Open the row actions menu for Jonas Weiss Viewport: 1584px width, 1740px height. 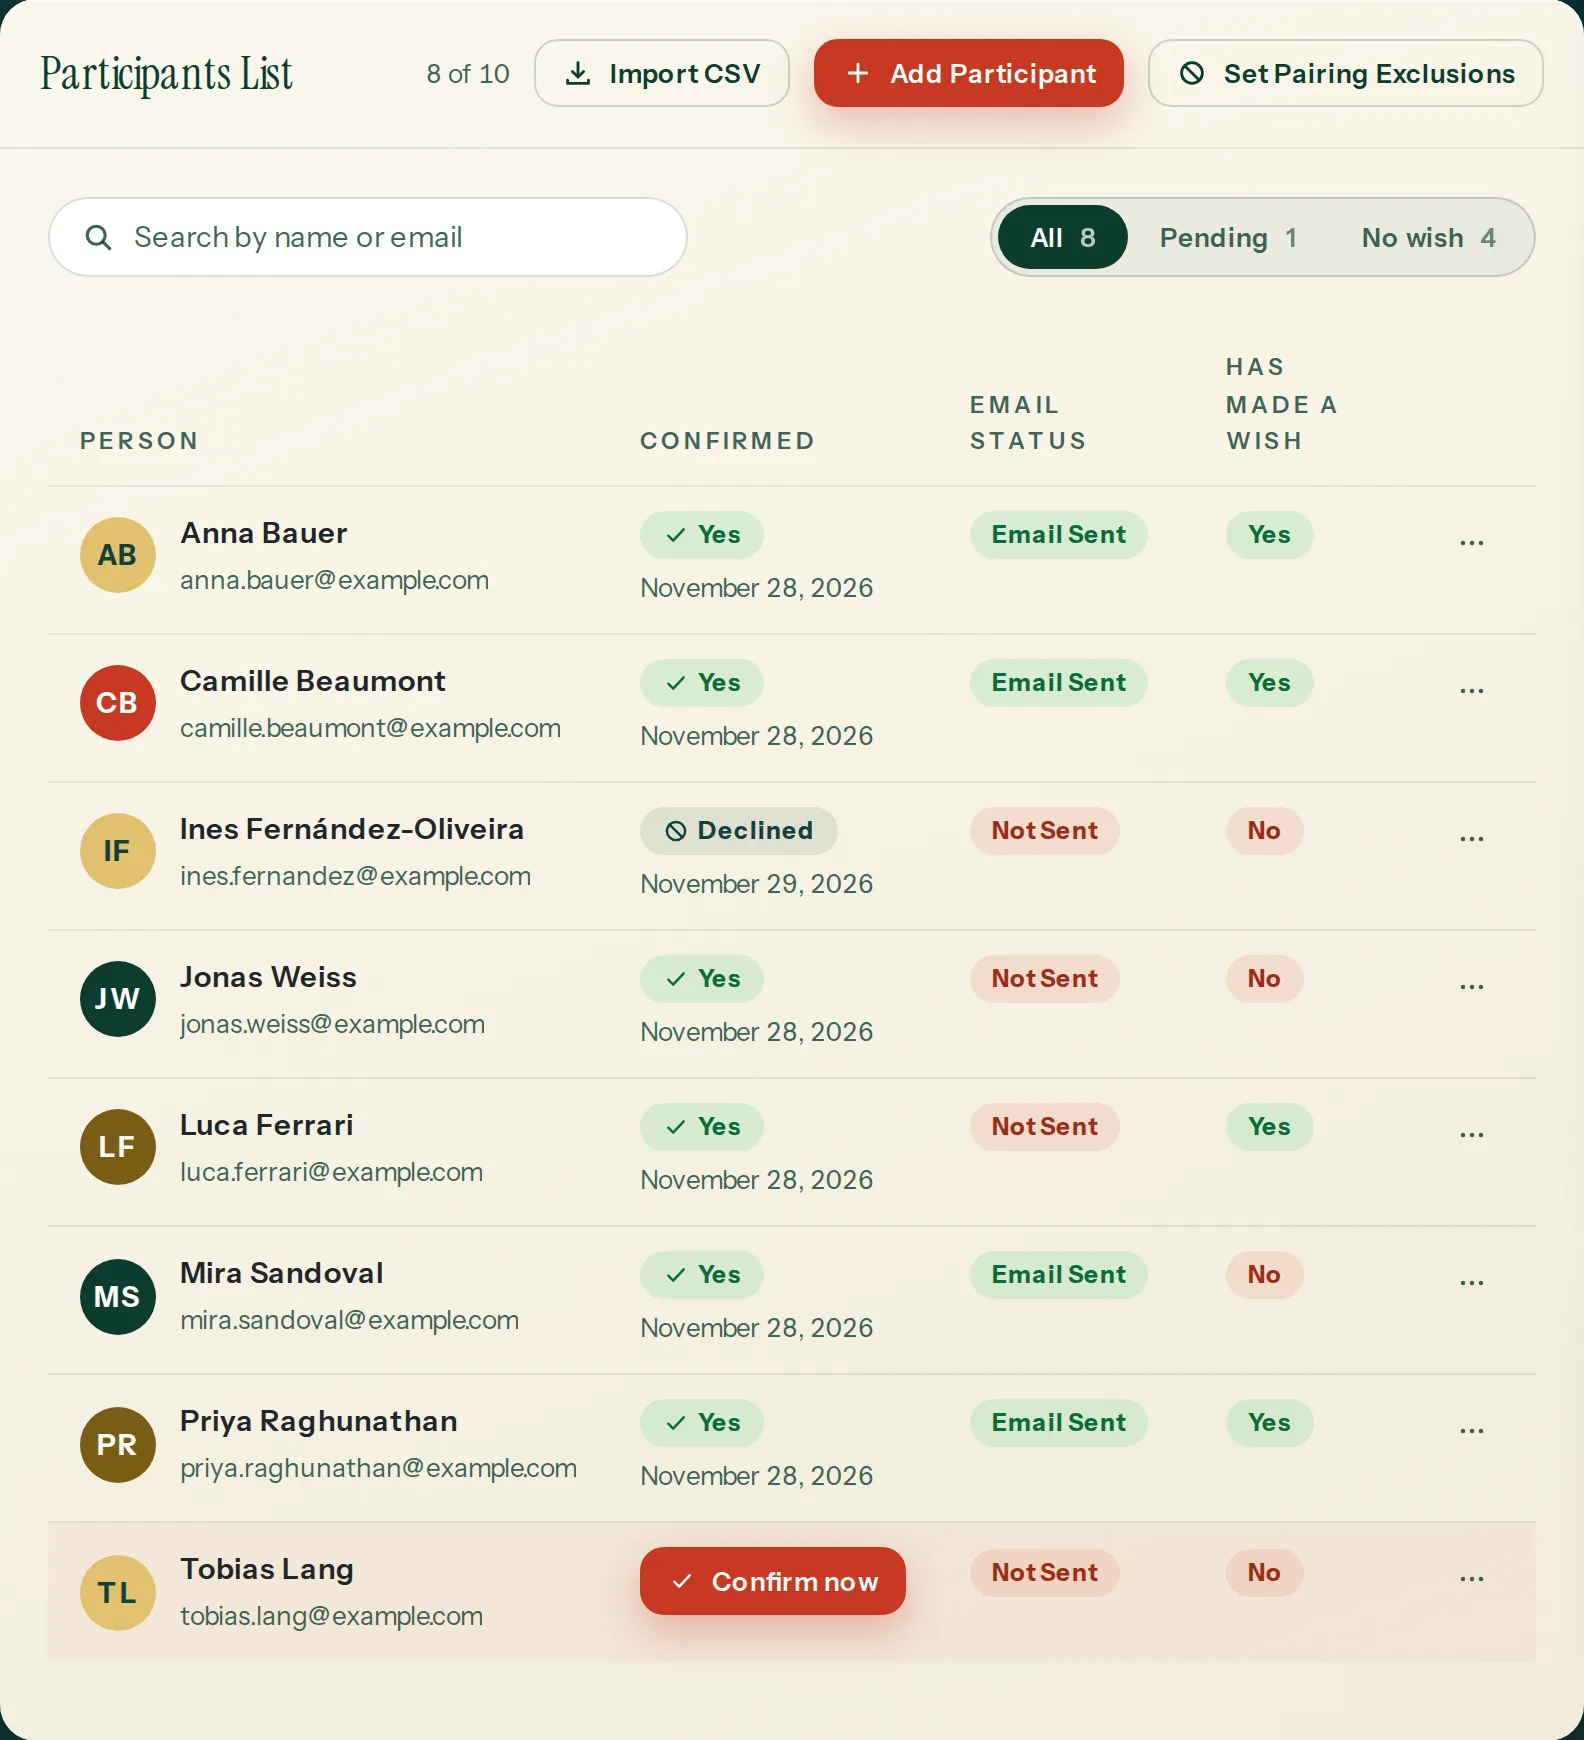[x=1471, y=986]
